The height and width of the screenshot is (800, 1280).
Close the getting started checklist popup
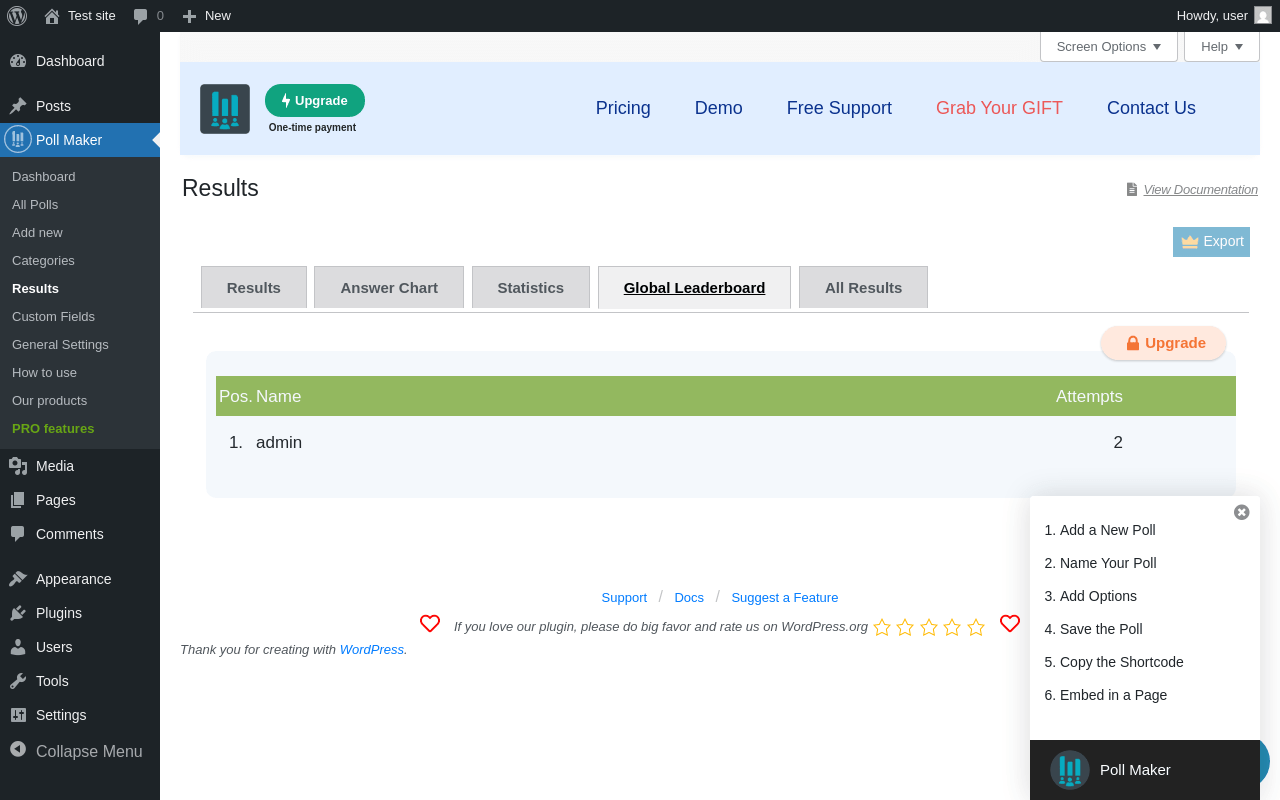coord(1242,512)
